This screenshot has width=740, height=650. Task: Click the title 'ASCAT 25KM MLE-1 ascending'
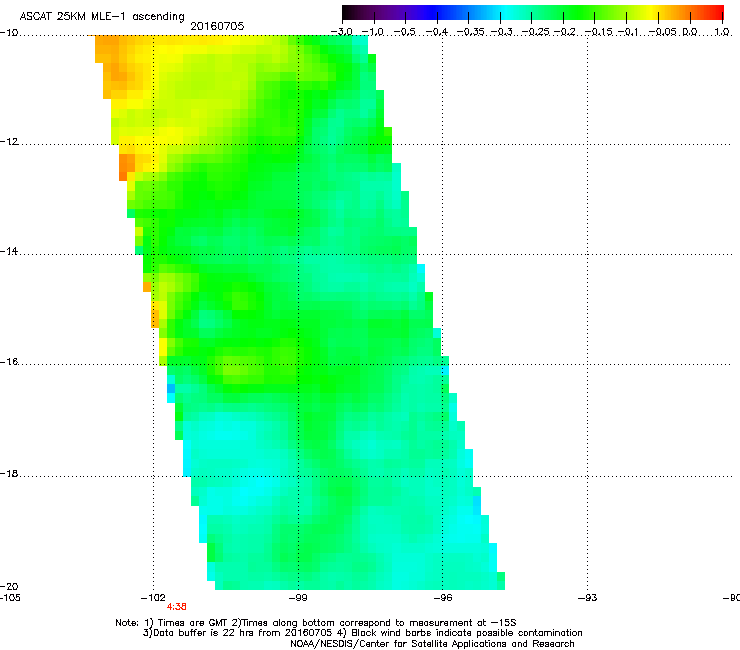coord(102,17)
